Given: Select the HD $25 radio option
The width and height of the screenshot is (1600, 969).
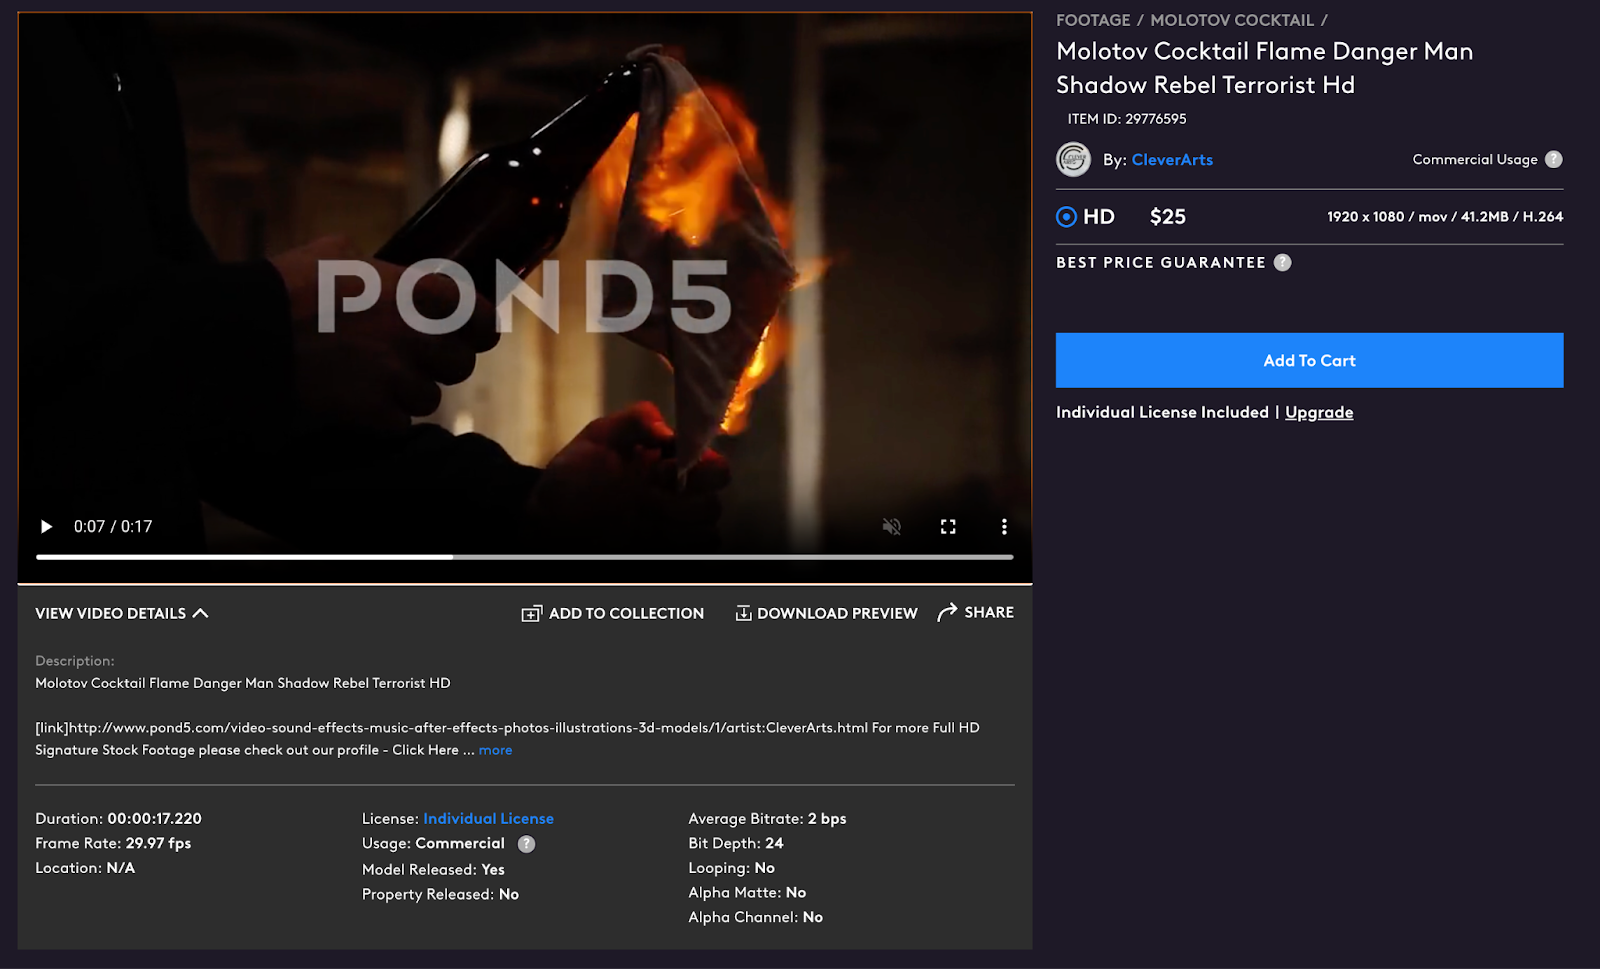Looking at the screenshot, I should click(x=1066, y=217).
